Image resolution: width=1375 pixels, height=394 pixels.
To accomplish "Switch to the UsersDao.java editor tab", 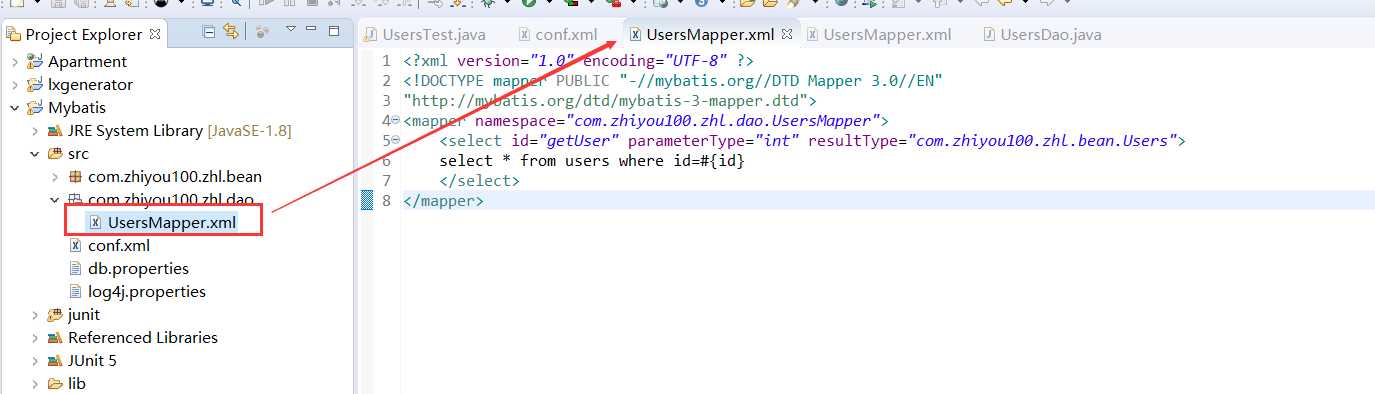I will pyautogui.click(x=1042, y=34).
